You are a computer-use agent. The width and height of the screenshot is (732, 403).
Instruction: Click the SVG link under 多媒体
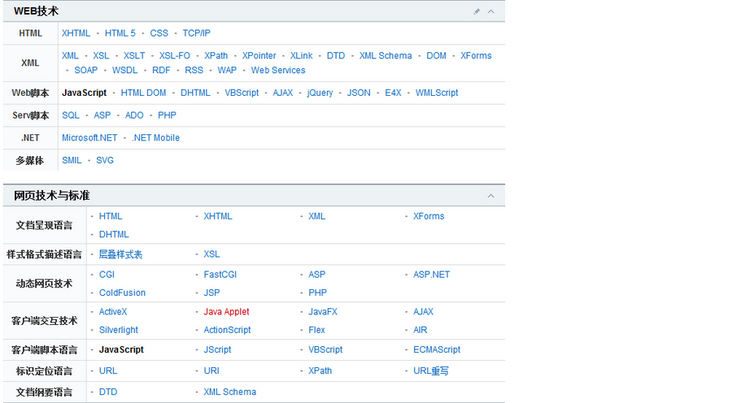(x=105, y=160)
